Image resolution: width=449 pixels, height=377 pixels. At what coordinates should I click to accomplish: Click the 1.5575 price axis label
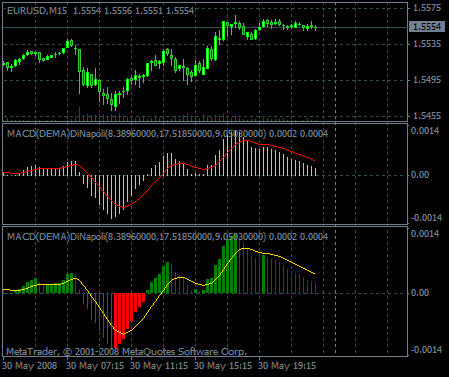click(x=427, y=8)
